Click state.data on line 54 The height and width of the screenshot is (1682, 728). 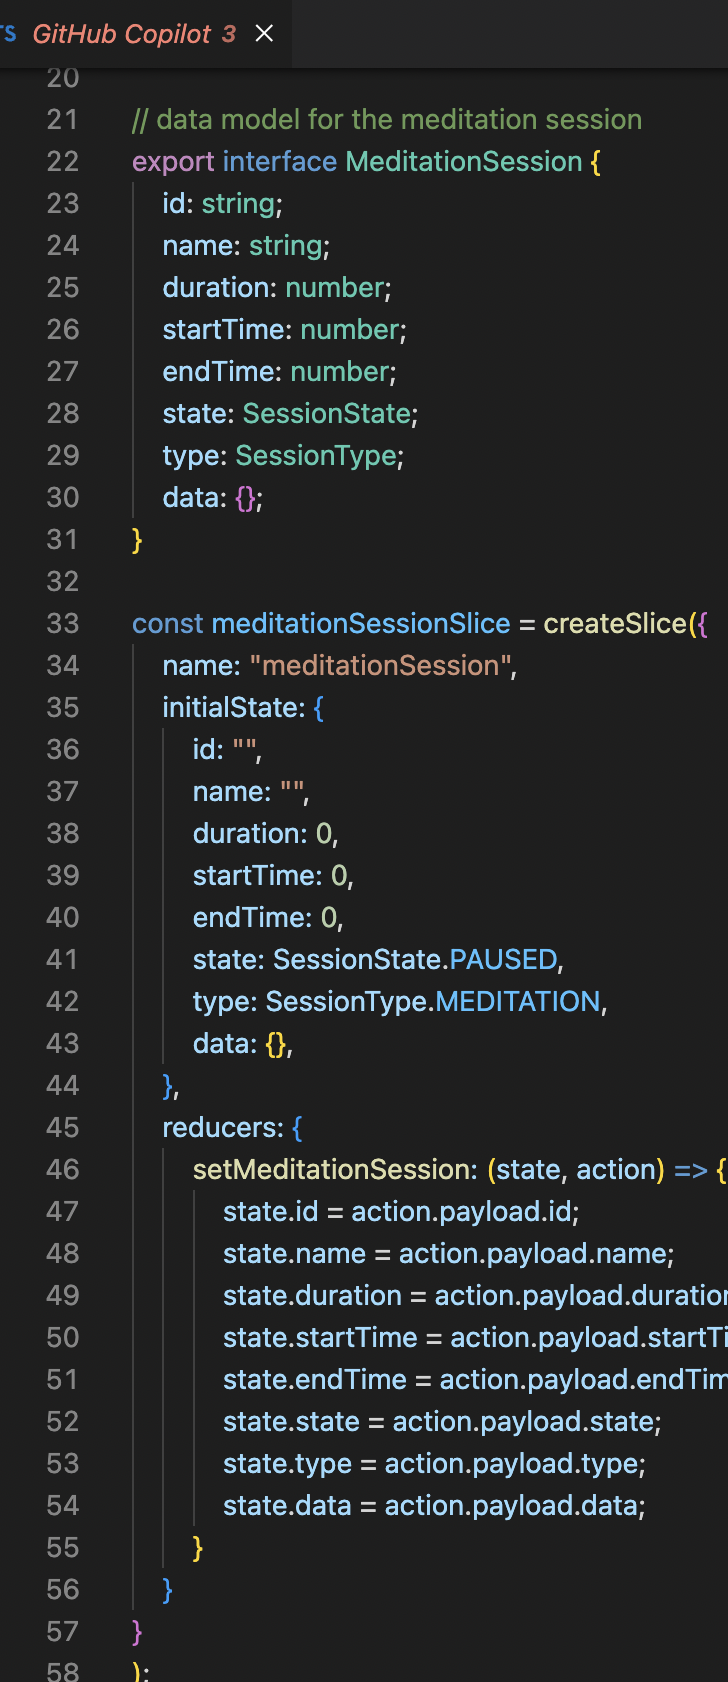(287, 1505)
